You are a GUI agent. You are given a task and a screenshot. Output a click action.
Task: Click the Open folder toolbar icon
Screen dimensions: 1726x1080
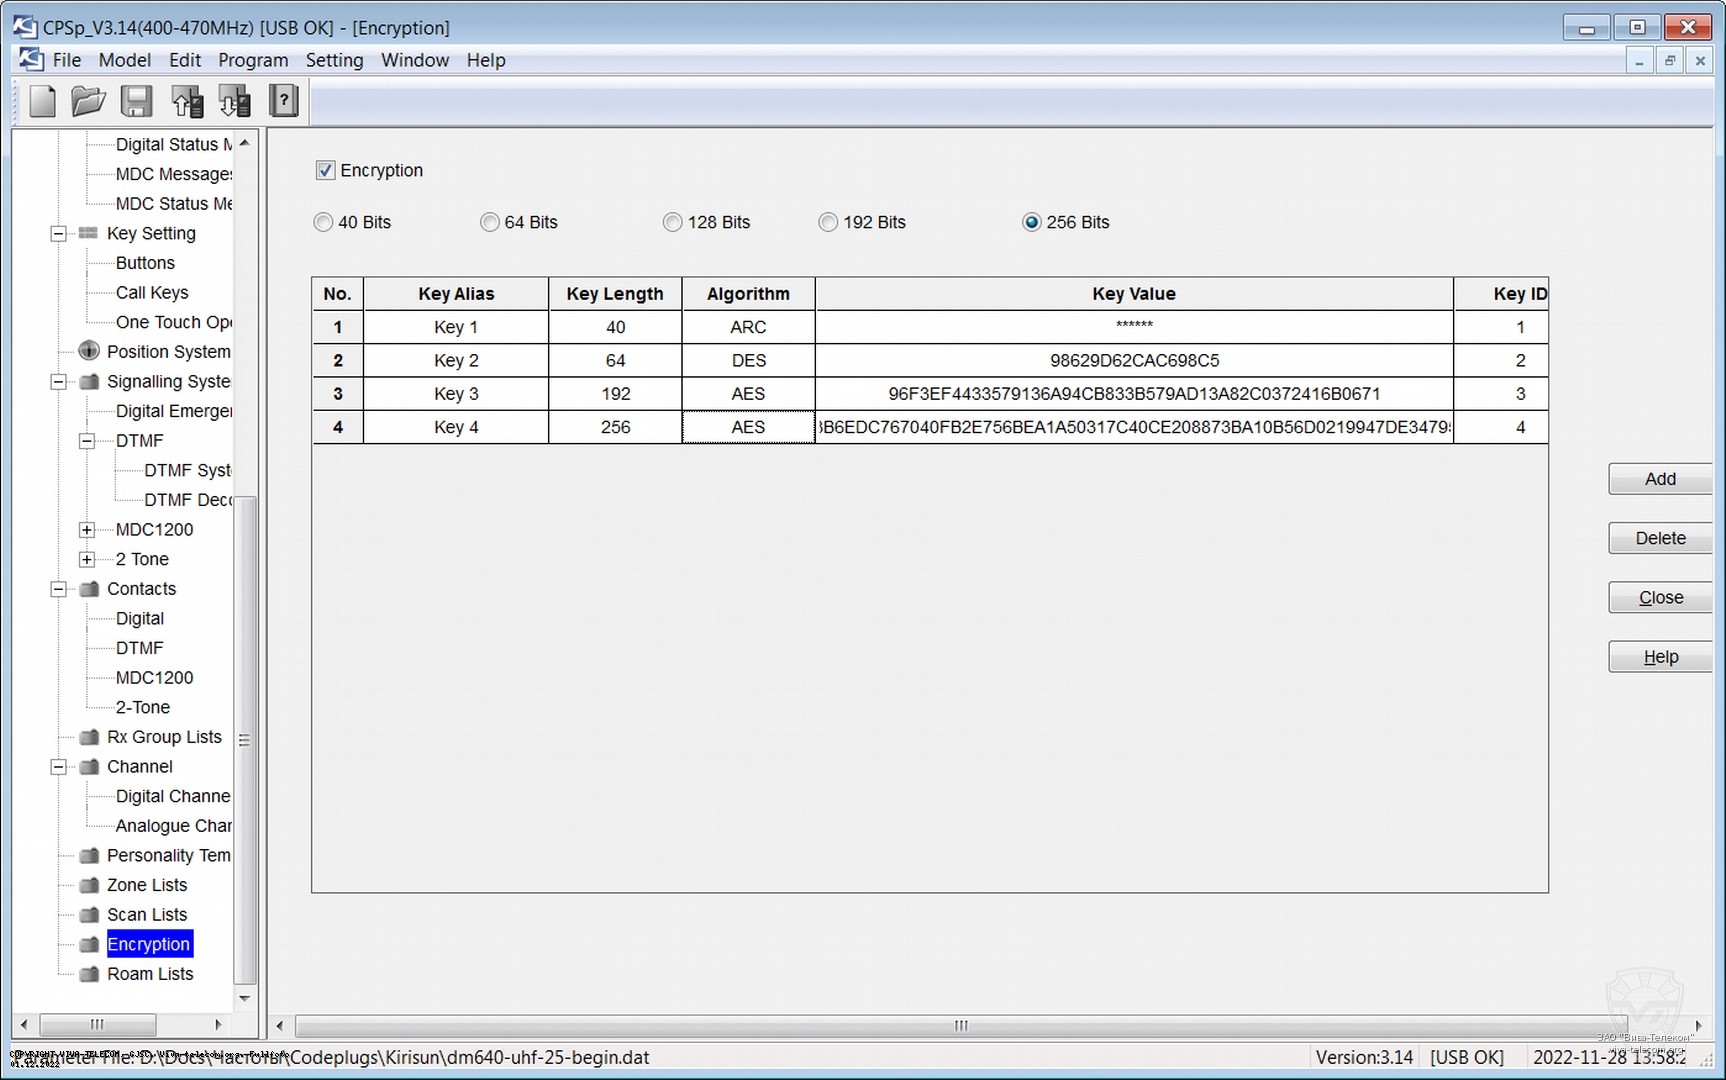[88, 101]
